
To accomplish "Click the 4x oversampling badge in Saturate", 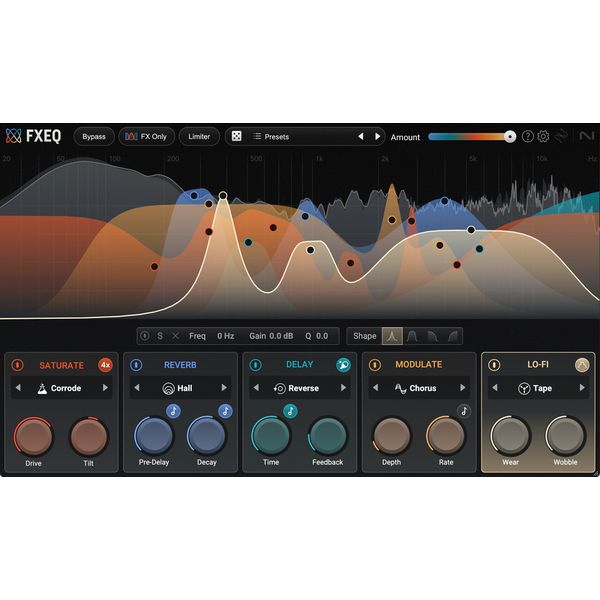I will point(105,365).
